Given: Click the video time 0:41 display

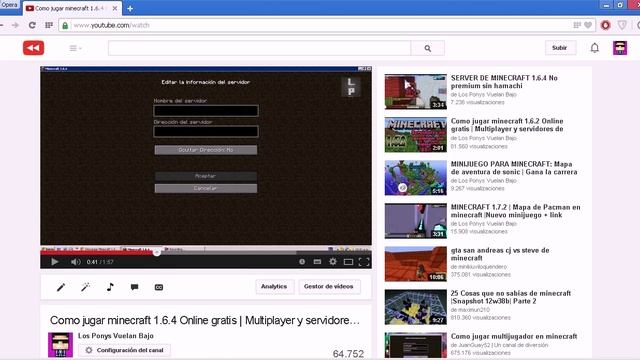Looking at the screenshot, I should (92, 262).
